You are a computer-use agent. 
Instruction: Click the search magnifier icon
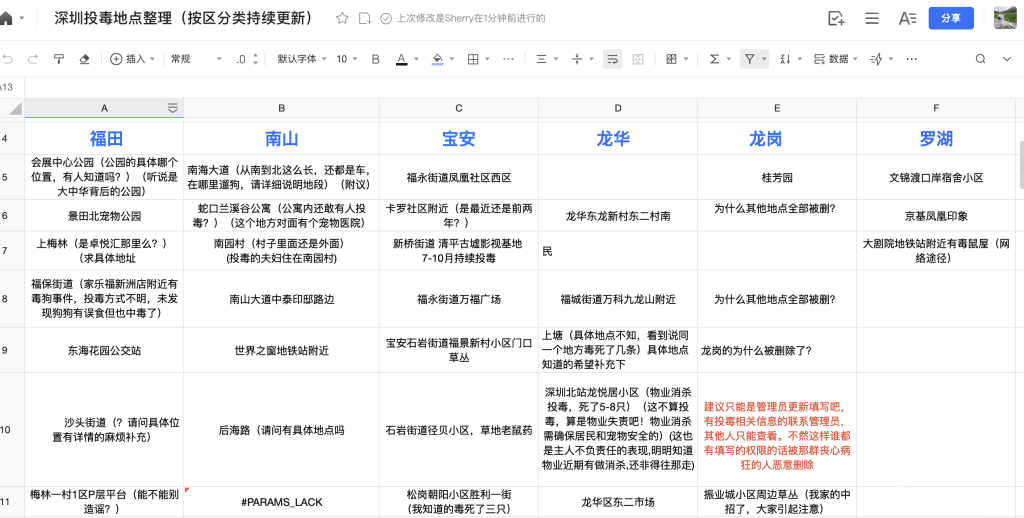981,59
